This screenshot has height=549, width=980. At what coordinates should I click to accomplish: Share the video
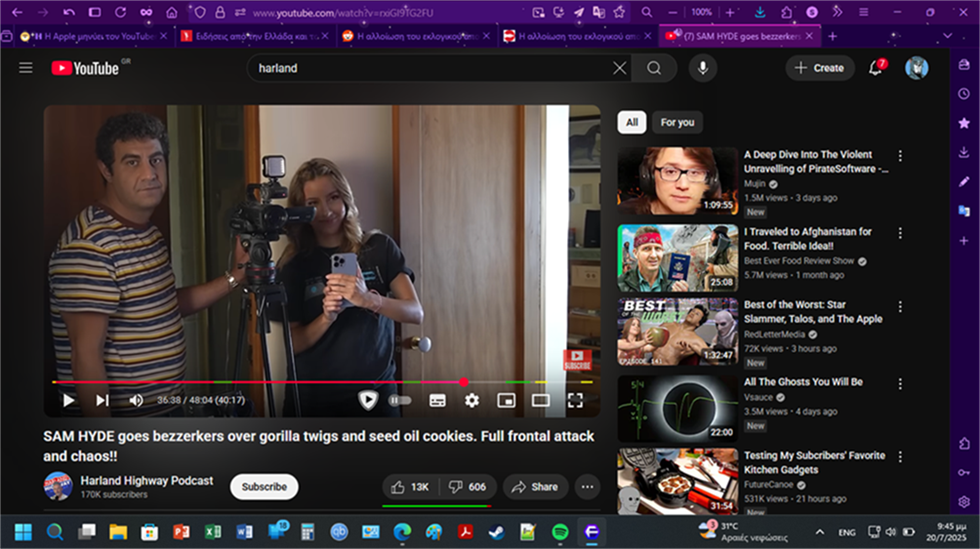(535, 486)
